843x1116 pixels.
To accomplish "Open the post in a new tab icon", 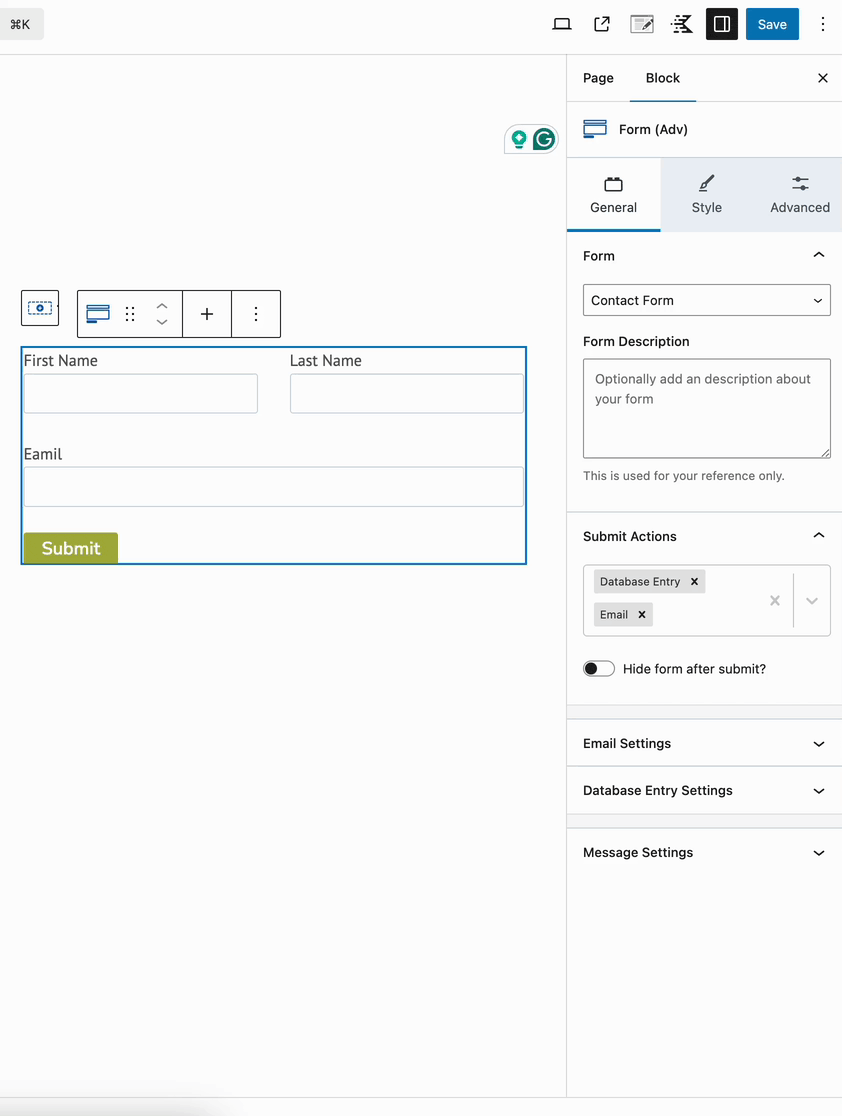I will click(602, 23).
